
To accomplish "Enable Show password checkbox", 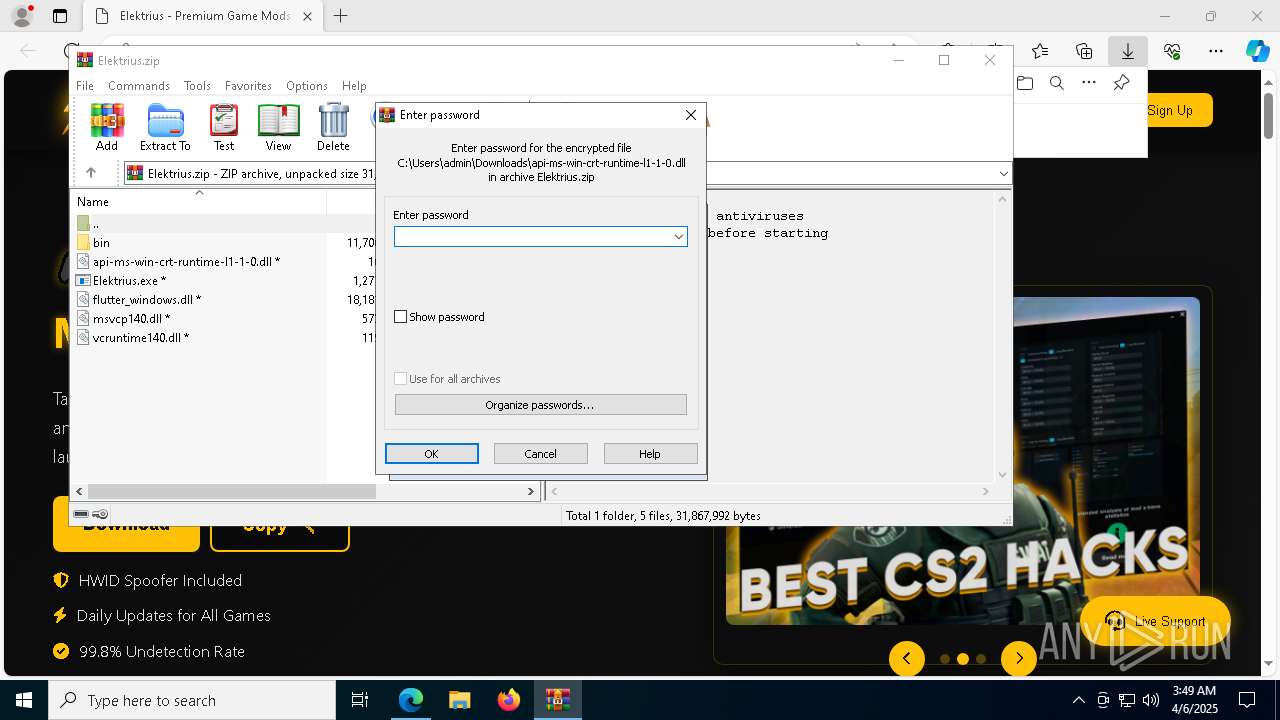I will pyautogui.click(x=401, y=317).
